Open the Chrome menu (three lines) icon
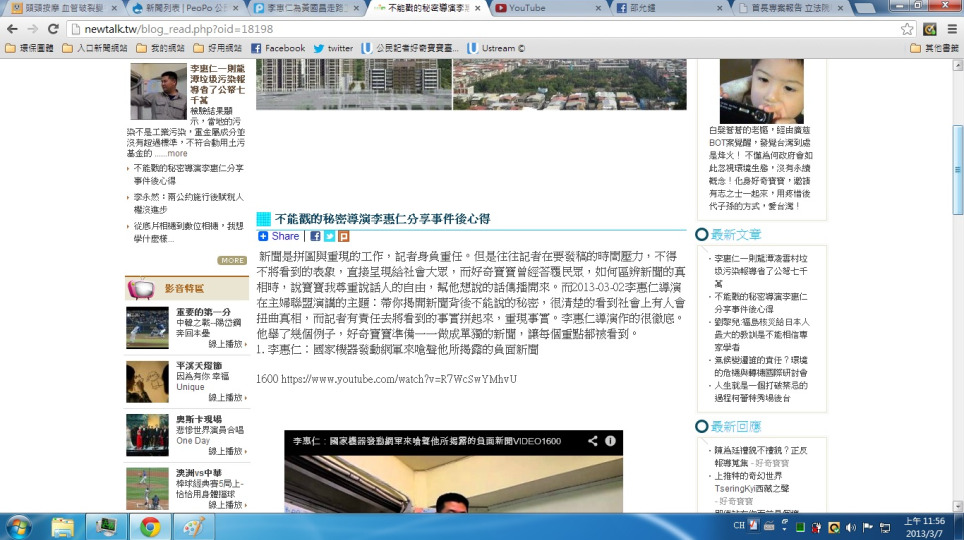This screenshot has width=964, height=540. pyautogui.click(x=952, y=29)
